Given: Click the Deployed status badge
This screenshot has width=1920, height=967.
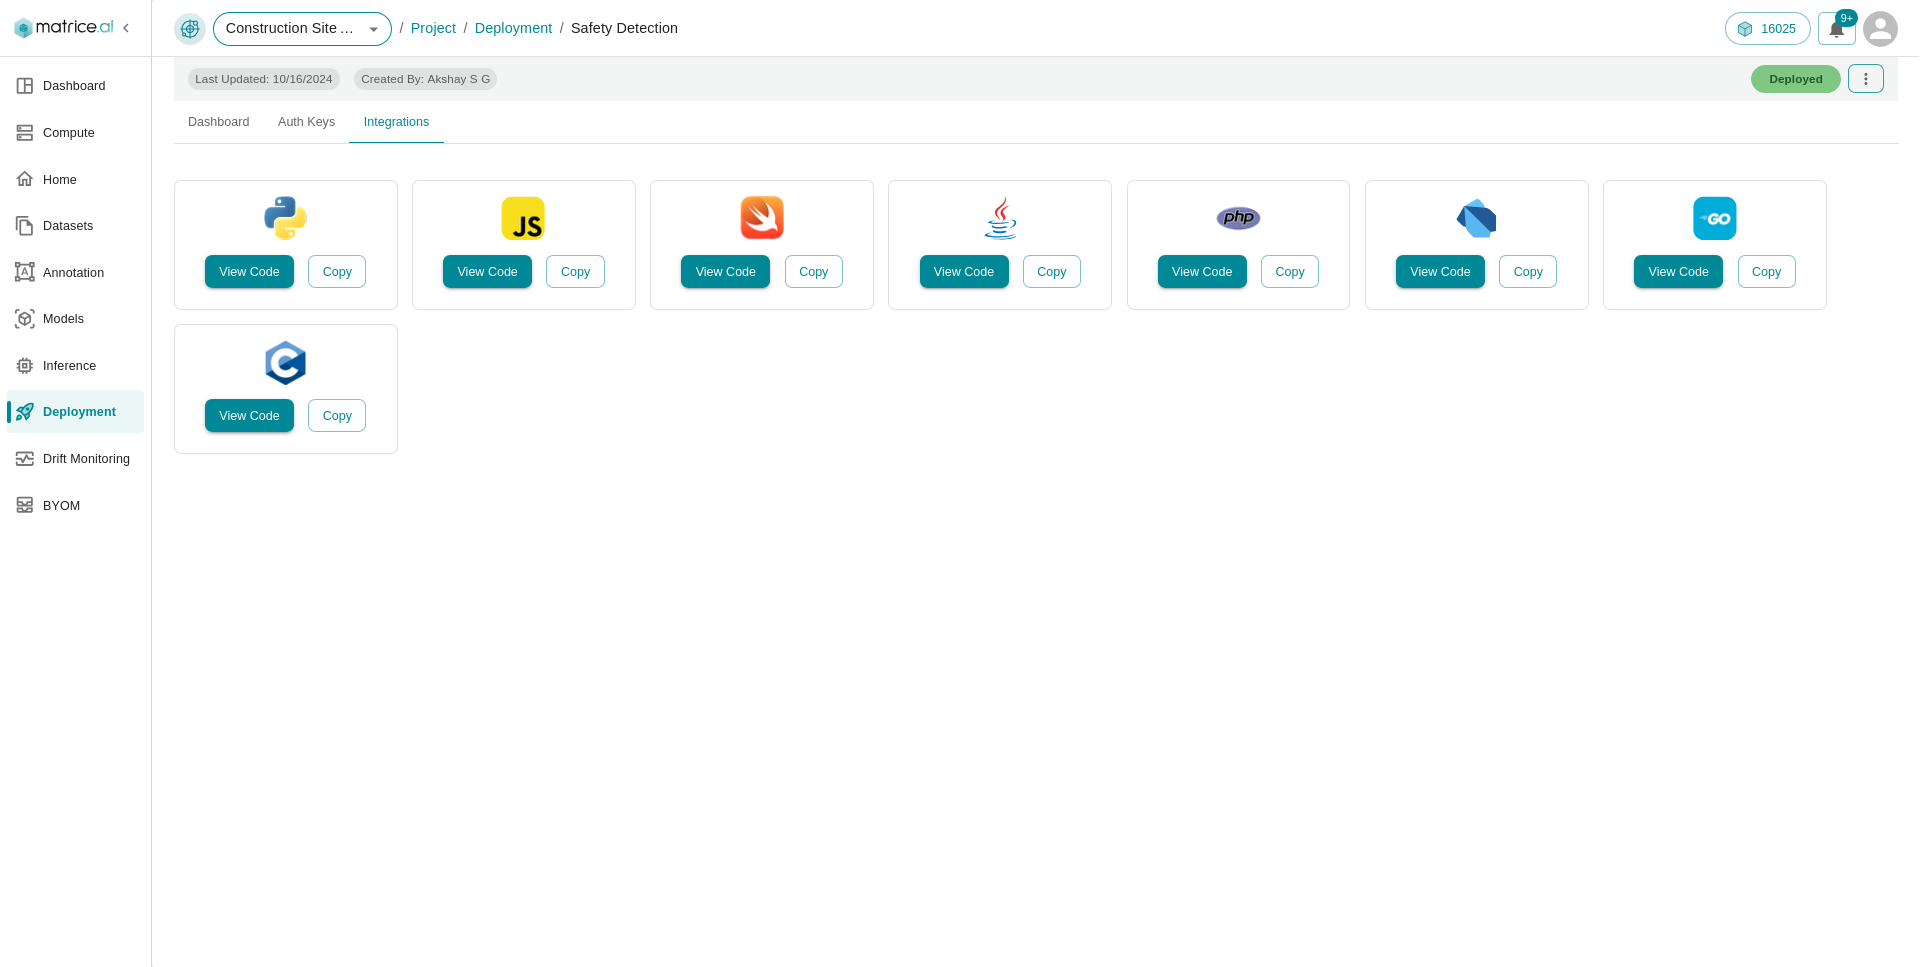Looking at the screenshot, I should pos(1796,79).
